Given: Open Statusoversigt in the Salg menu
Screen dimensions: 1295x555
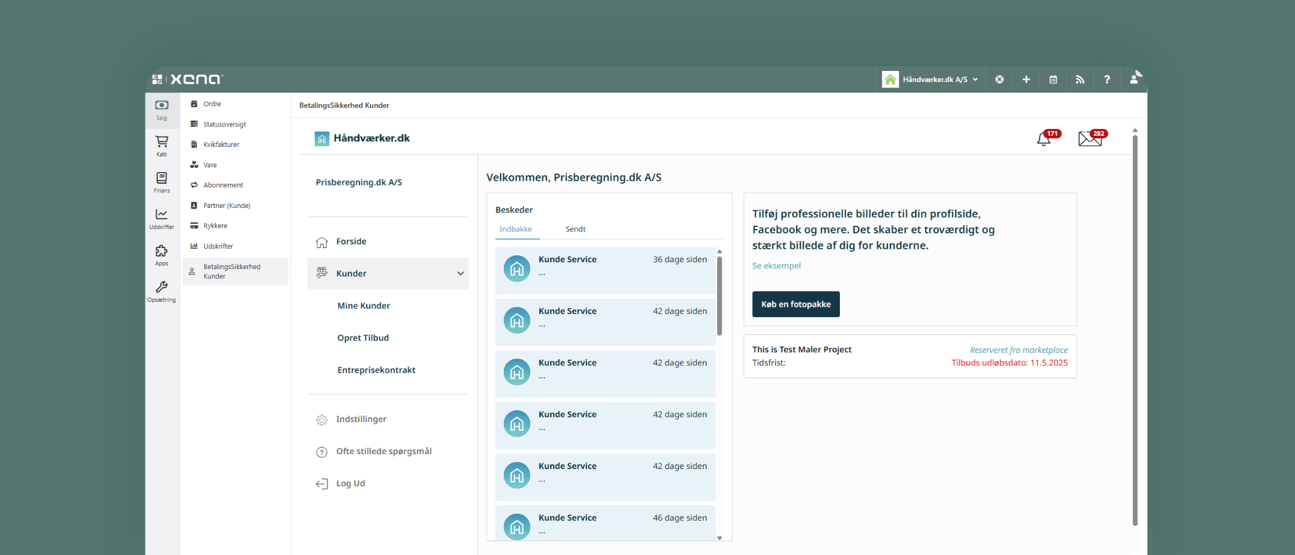Looking at the screenshot, I should [x=224, y=124].
